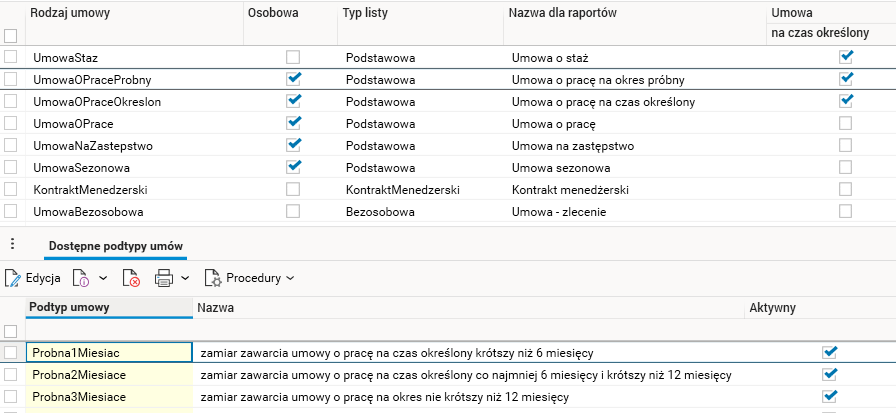Sort by the Podtyp umowy column header
896x413 pixels.
click(x=70, y=307)
